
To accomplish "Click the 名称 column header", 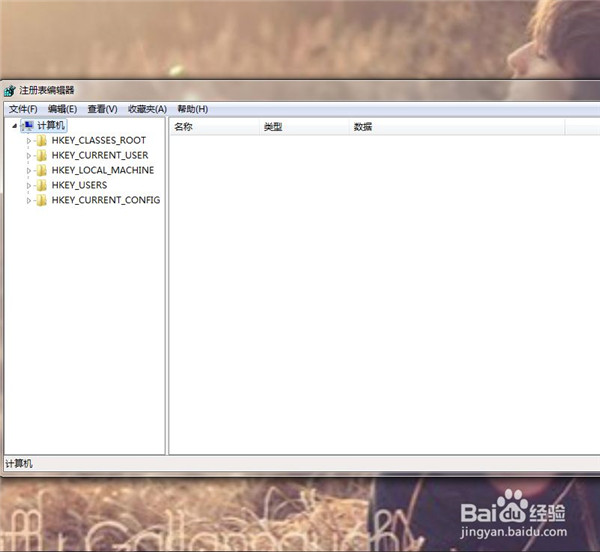I will coord(184,127).
